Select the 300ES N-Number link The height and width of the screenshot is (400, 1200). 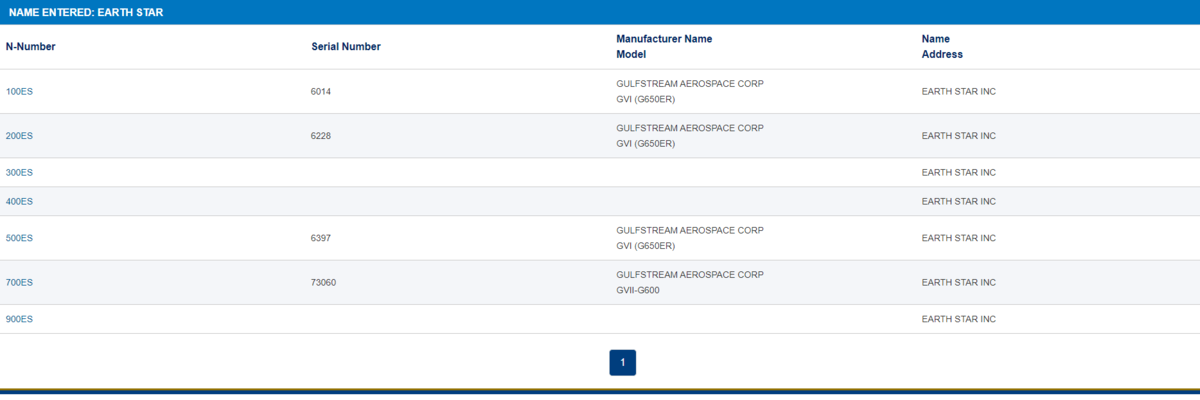coord(19,173)
